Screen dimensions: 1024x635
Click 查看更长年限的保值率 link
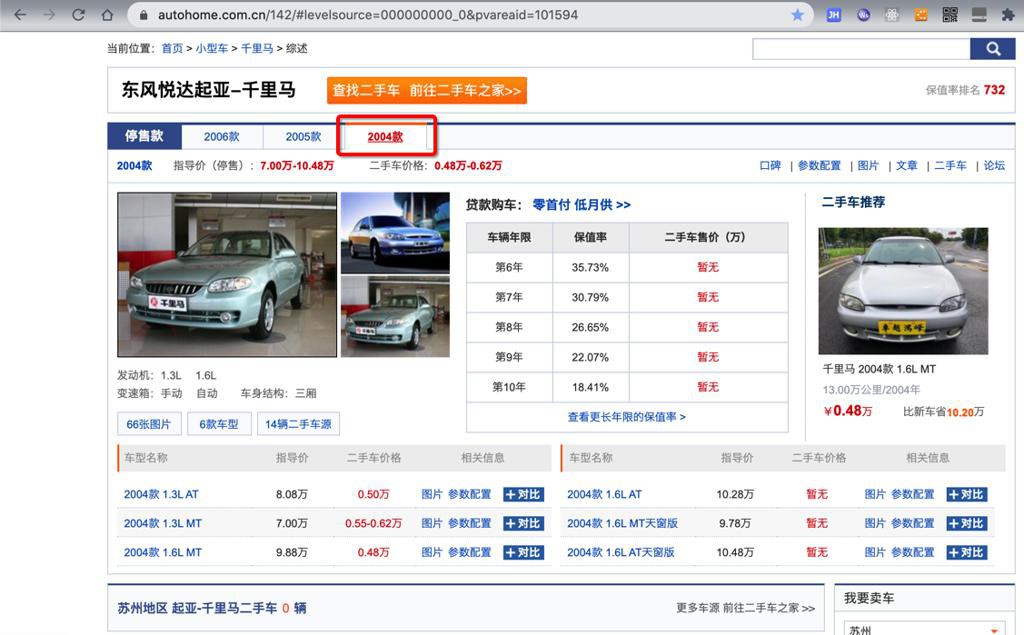(627, 417)
